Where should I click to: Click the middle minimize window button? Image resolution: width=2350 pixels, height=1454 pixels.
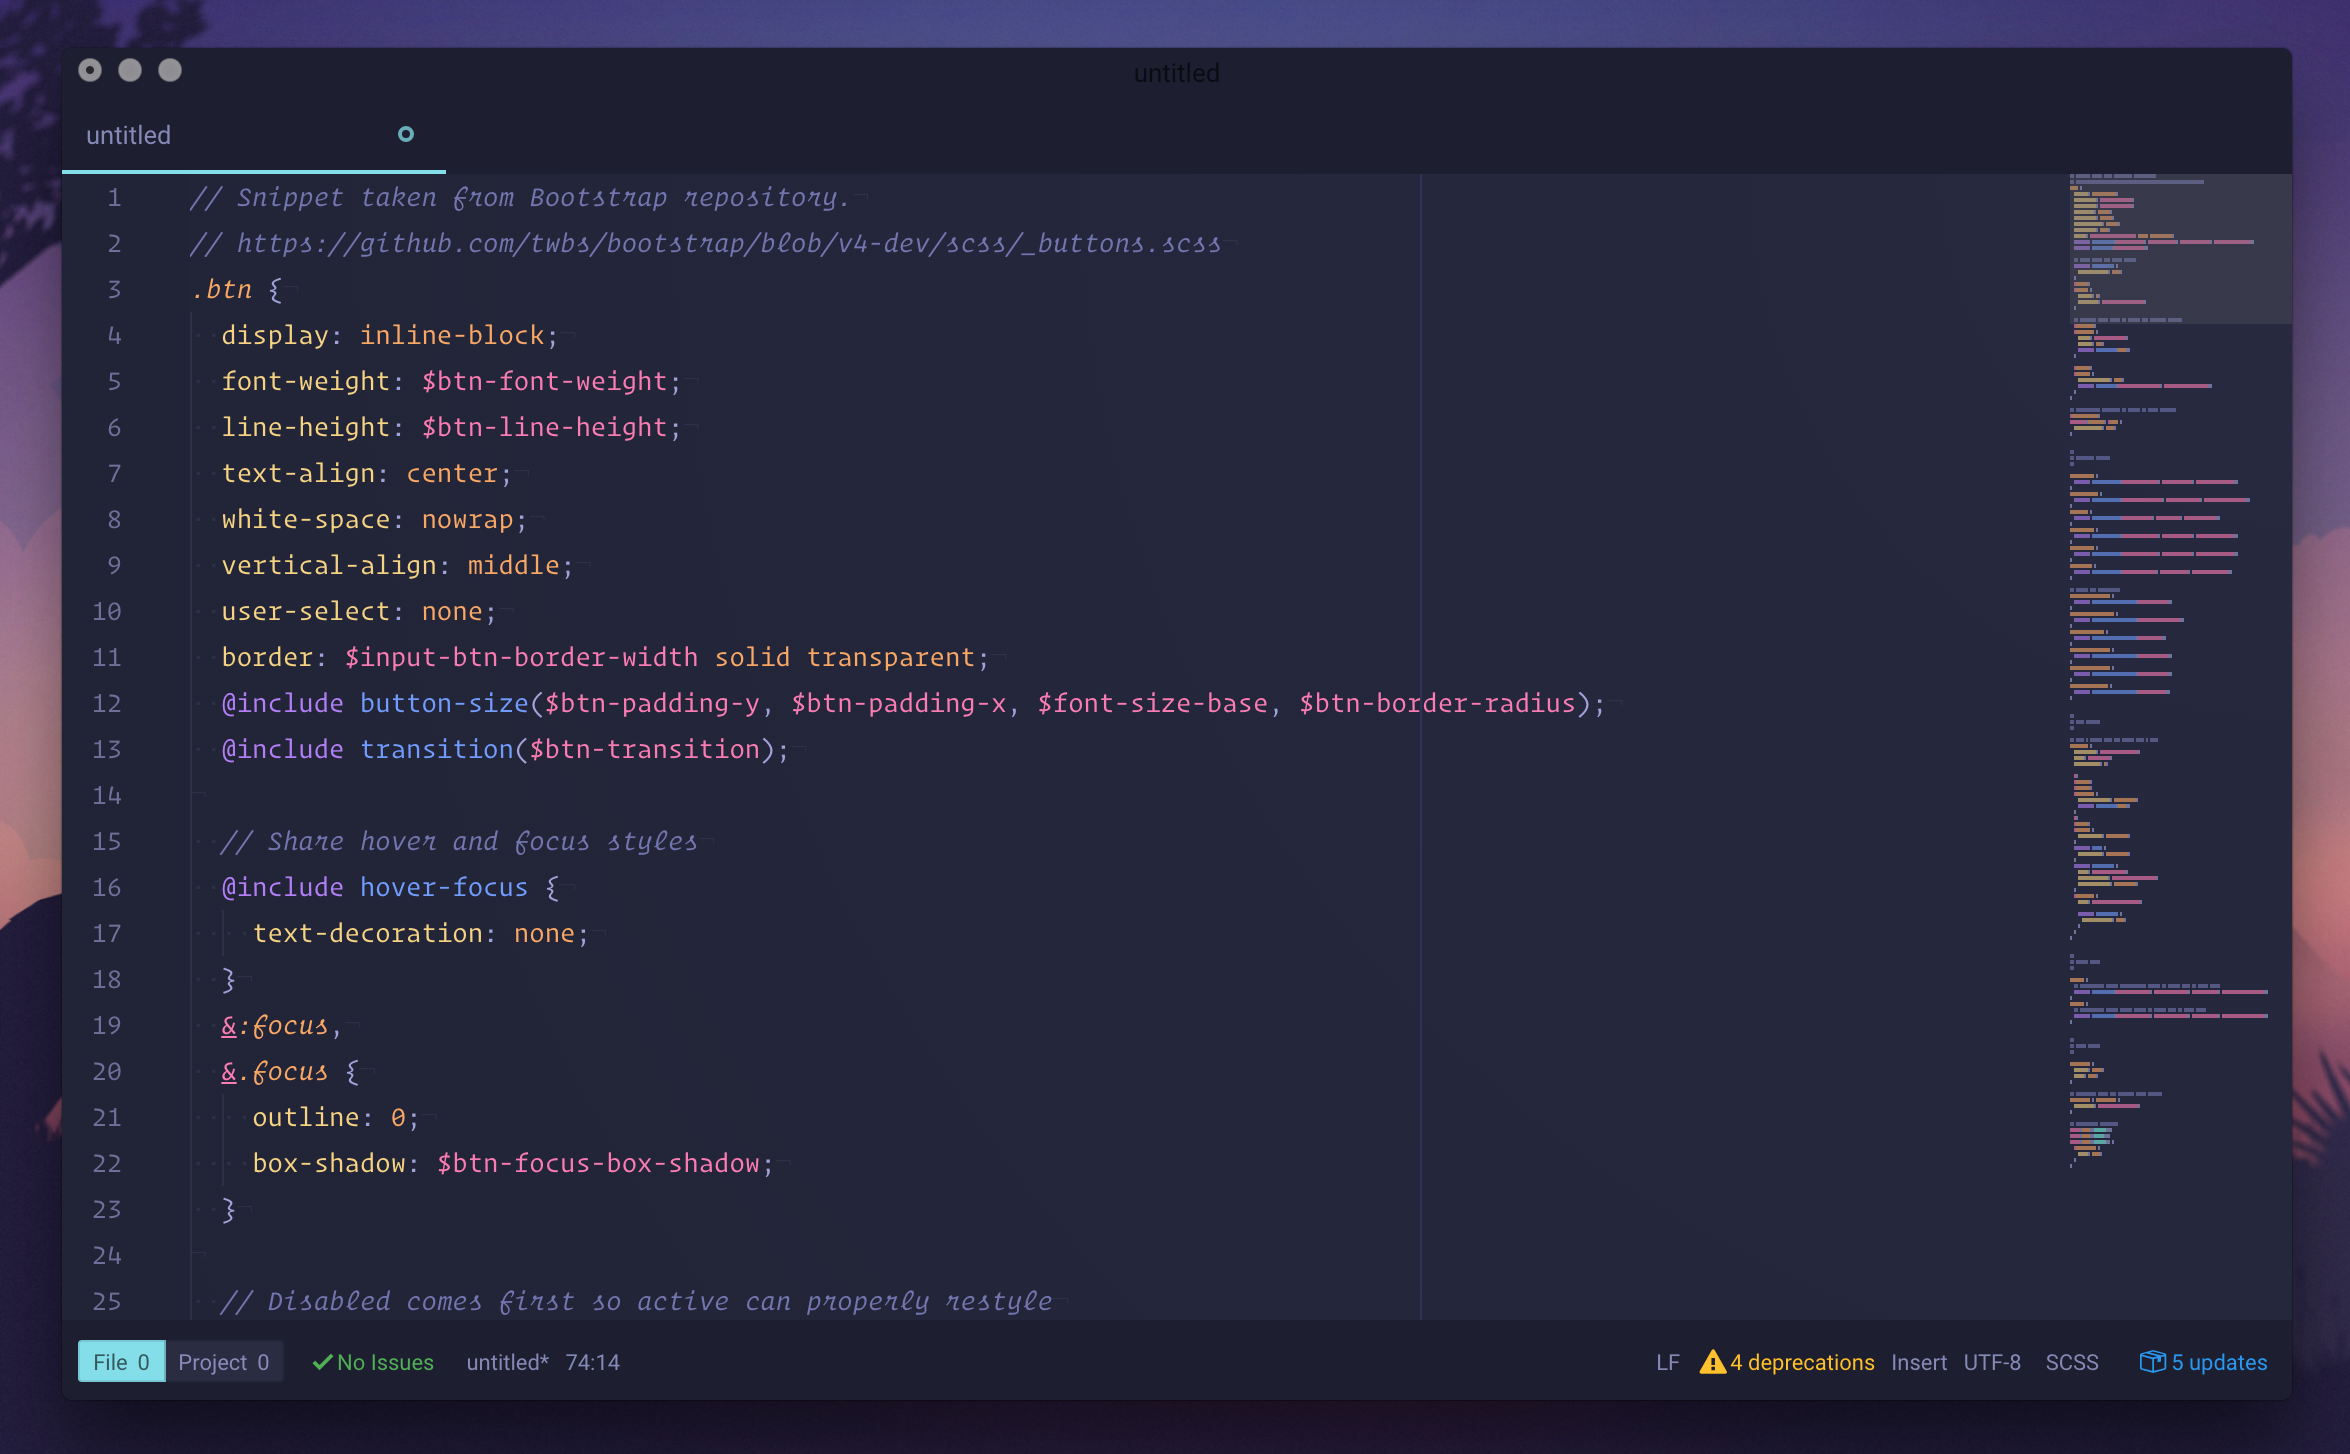[x=130, y=70]
